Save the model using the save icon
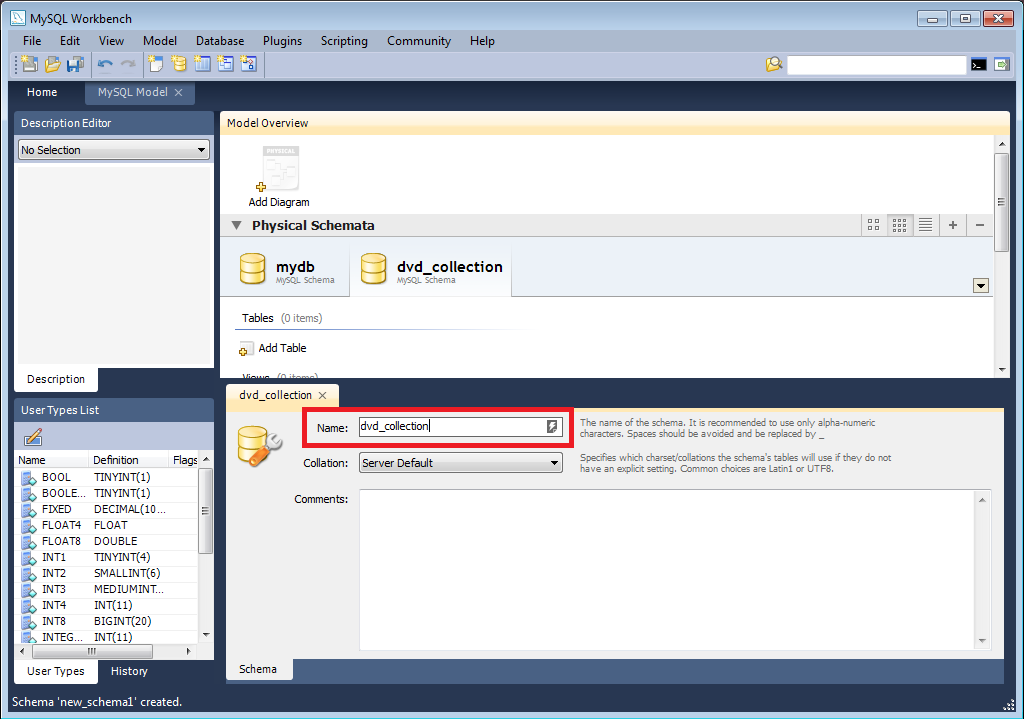This screenshot has height=719, width=1024. pos(75,63)
